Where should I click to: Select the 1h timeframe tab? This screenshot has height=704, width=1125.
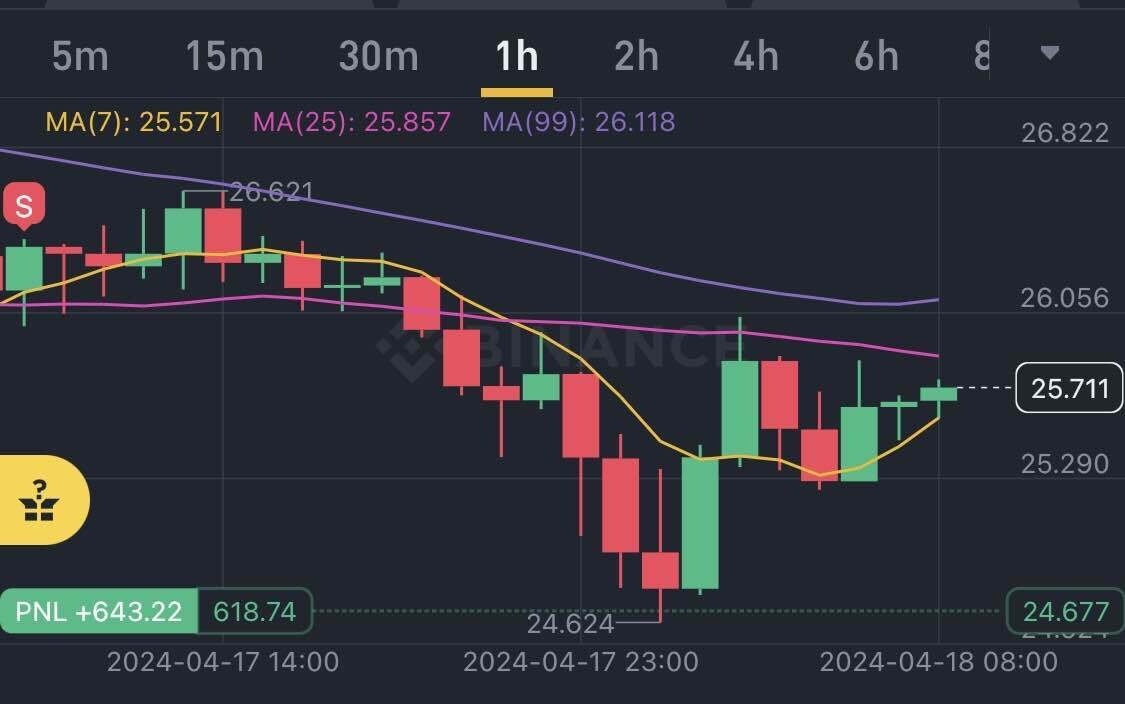(517, 57)
